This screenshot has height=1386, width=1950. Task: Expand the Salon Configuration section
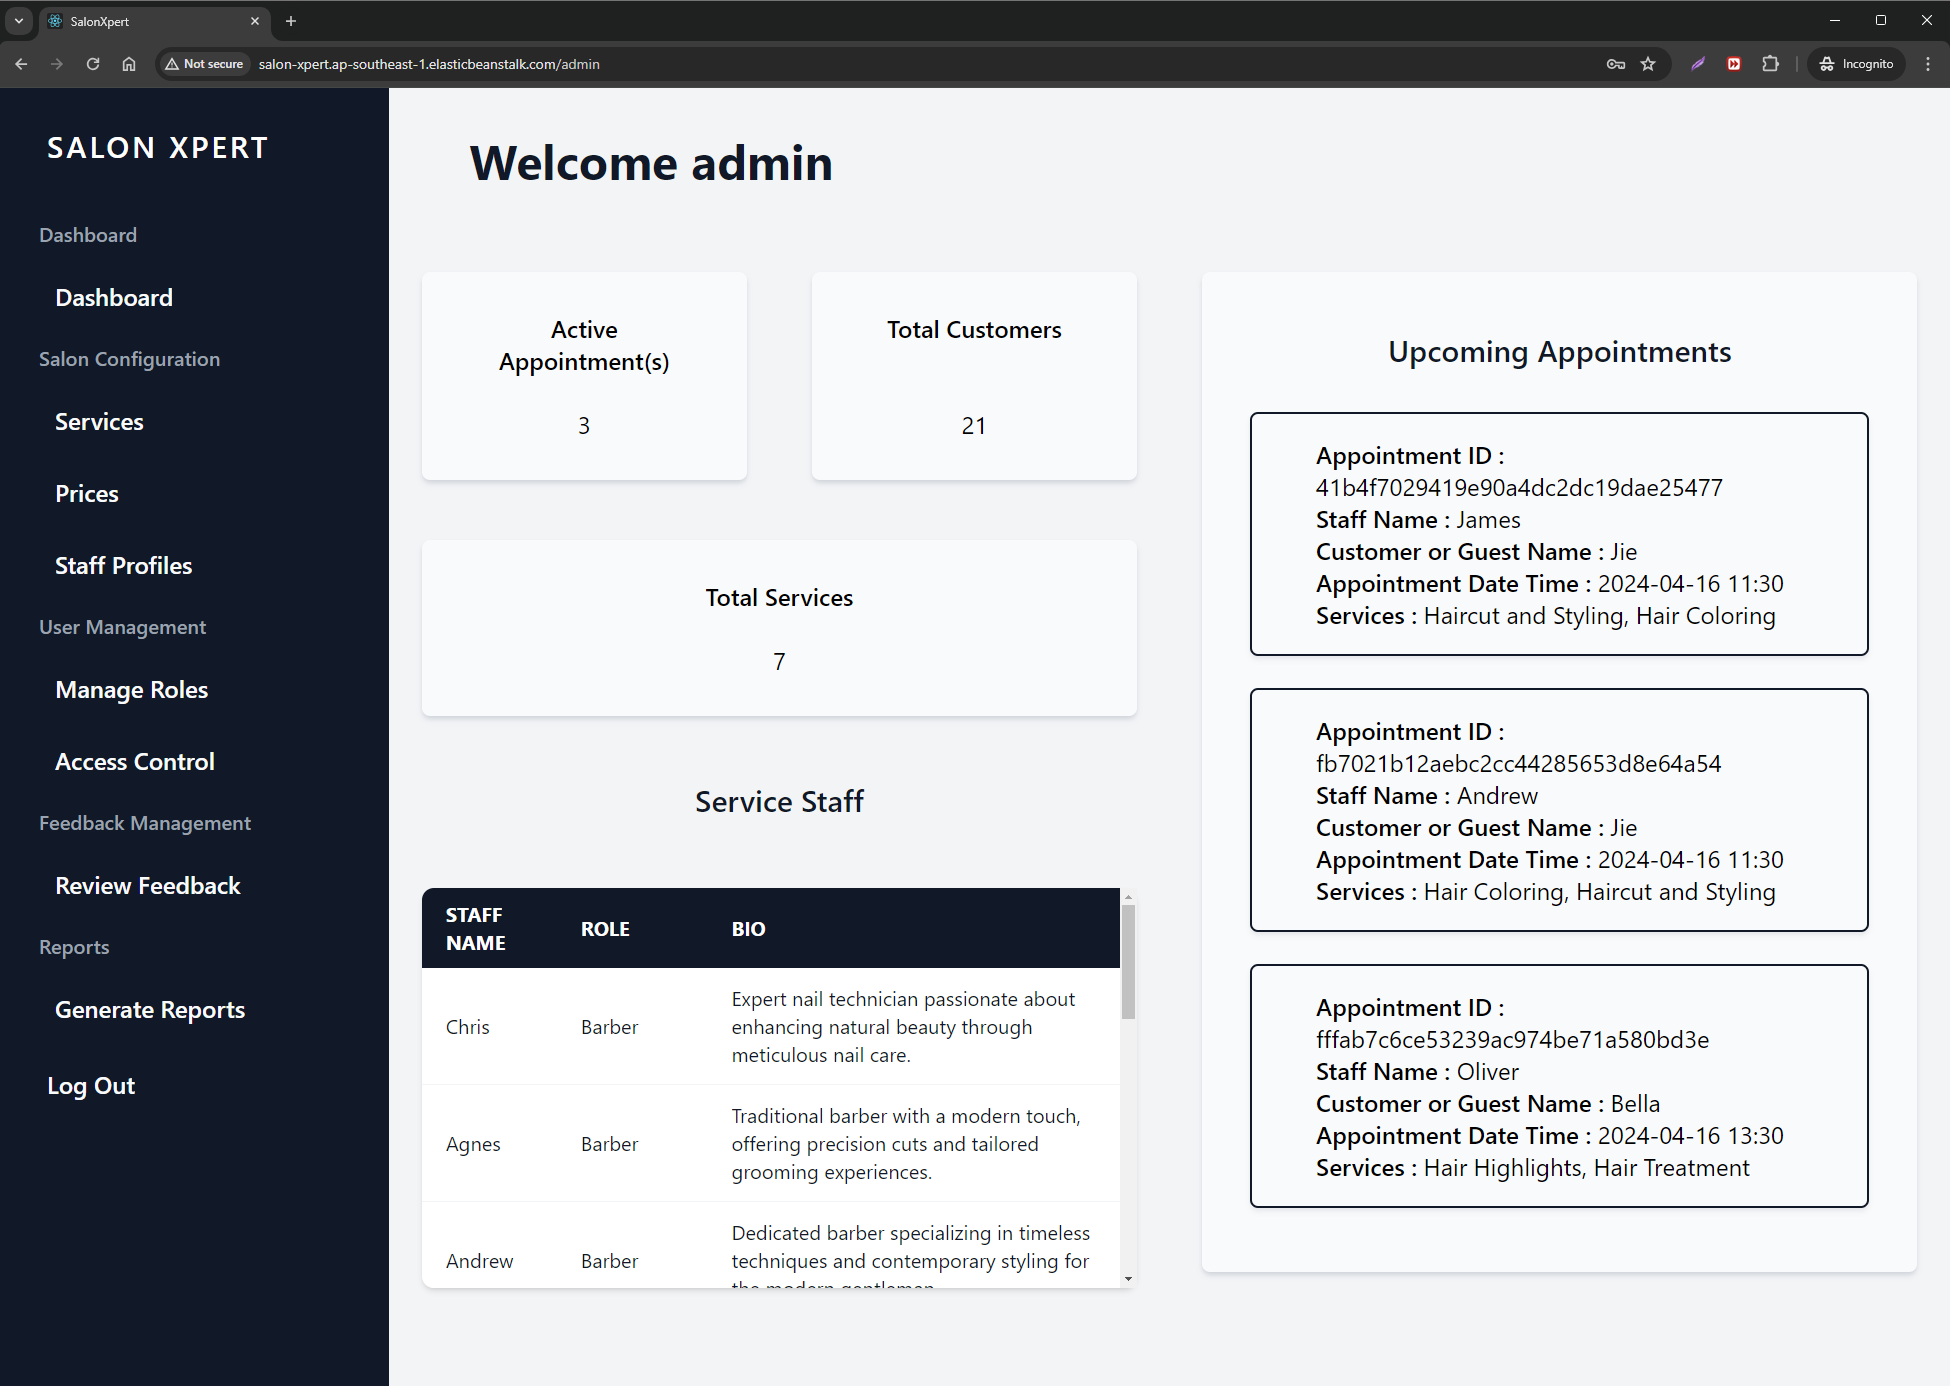click(128, 357)
